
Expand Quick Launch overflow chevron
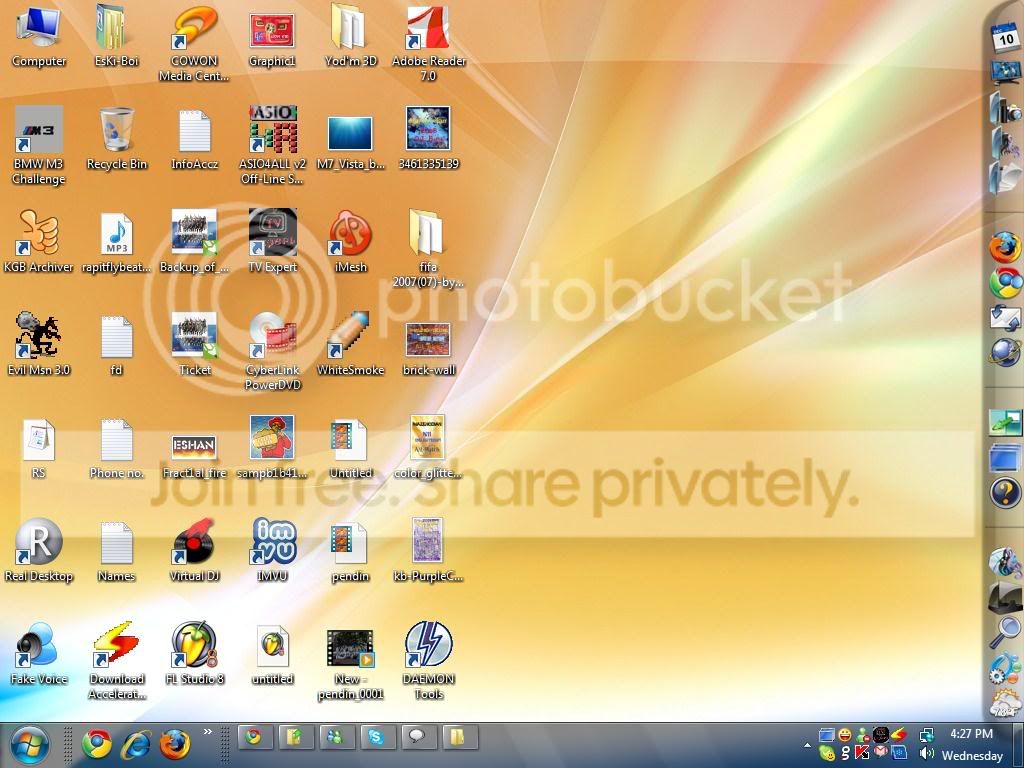click(208, 732)
